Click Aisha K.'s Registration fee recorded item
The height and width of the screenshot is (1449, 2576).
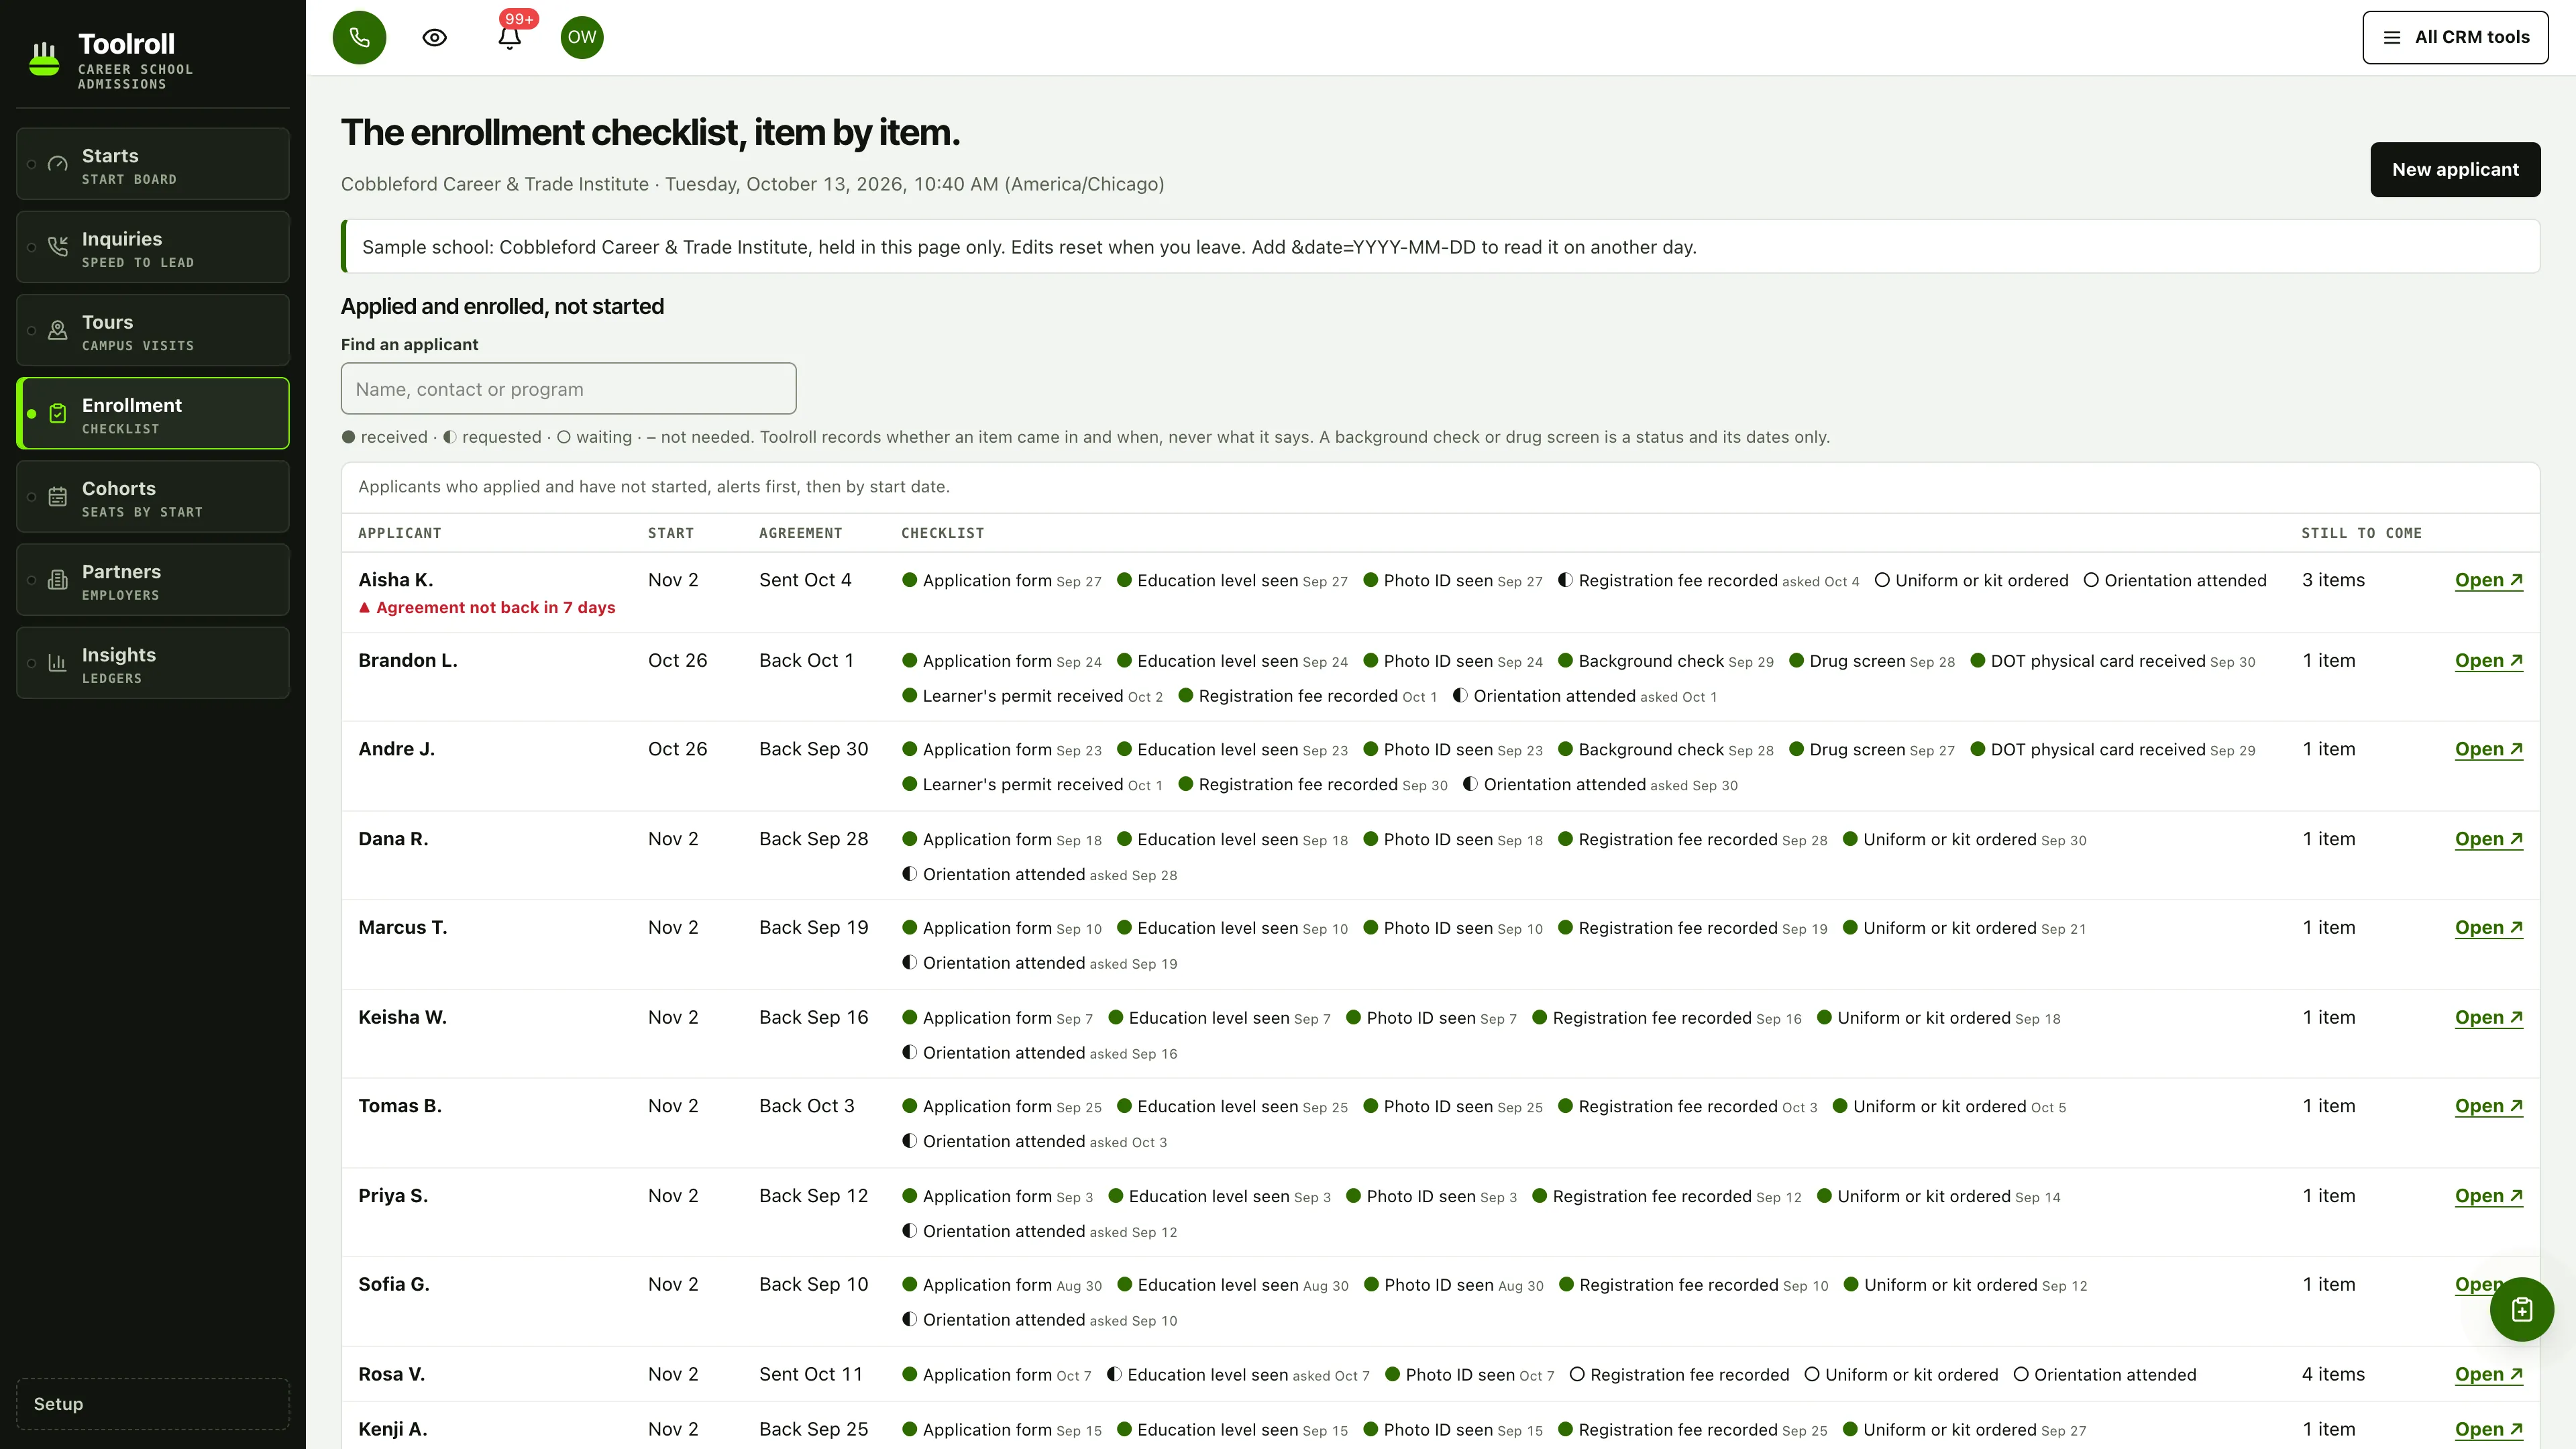1709,580
